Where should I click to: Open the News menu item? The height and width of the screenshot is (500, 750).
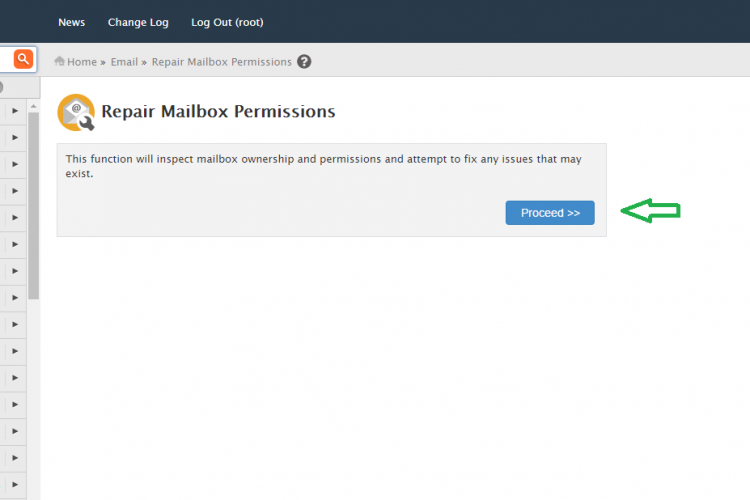(x=71, y=22)
